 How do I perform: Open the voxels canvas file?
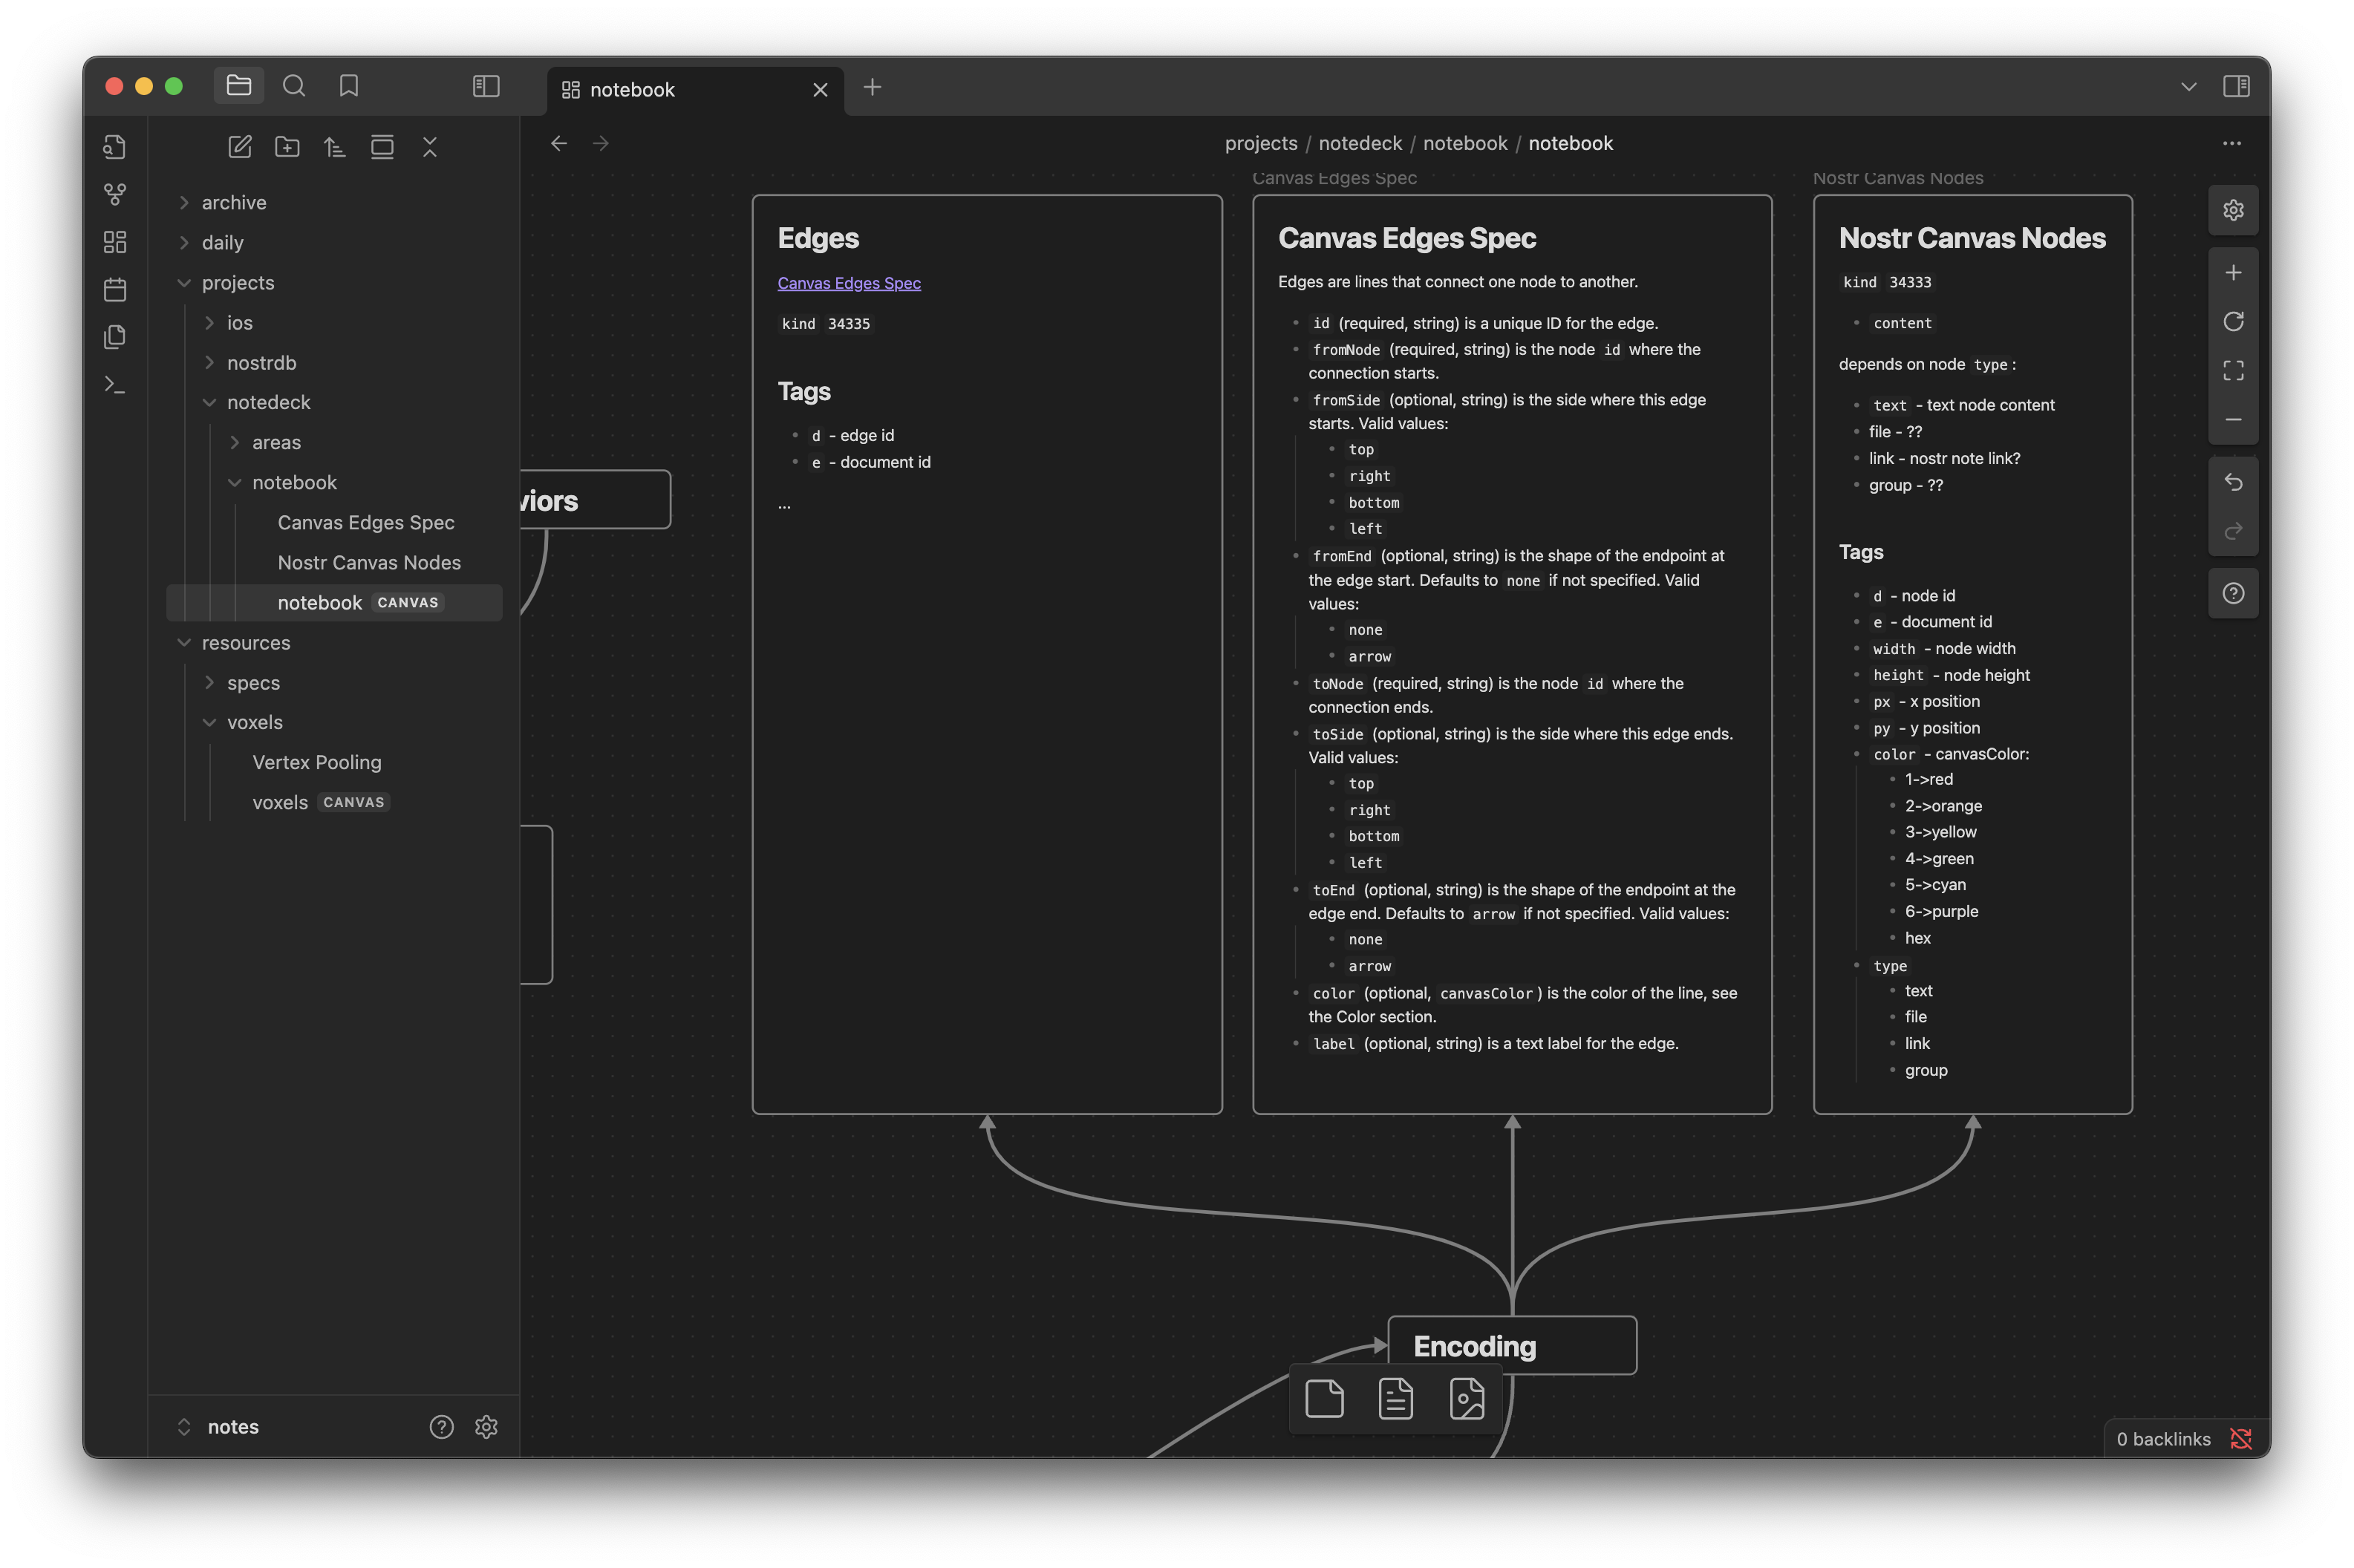click(x=320, y=802)
